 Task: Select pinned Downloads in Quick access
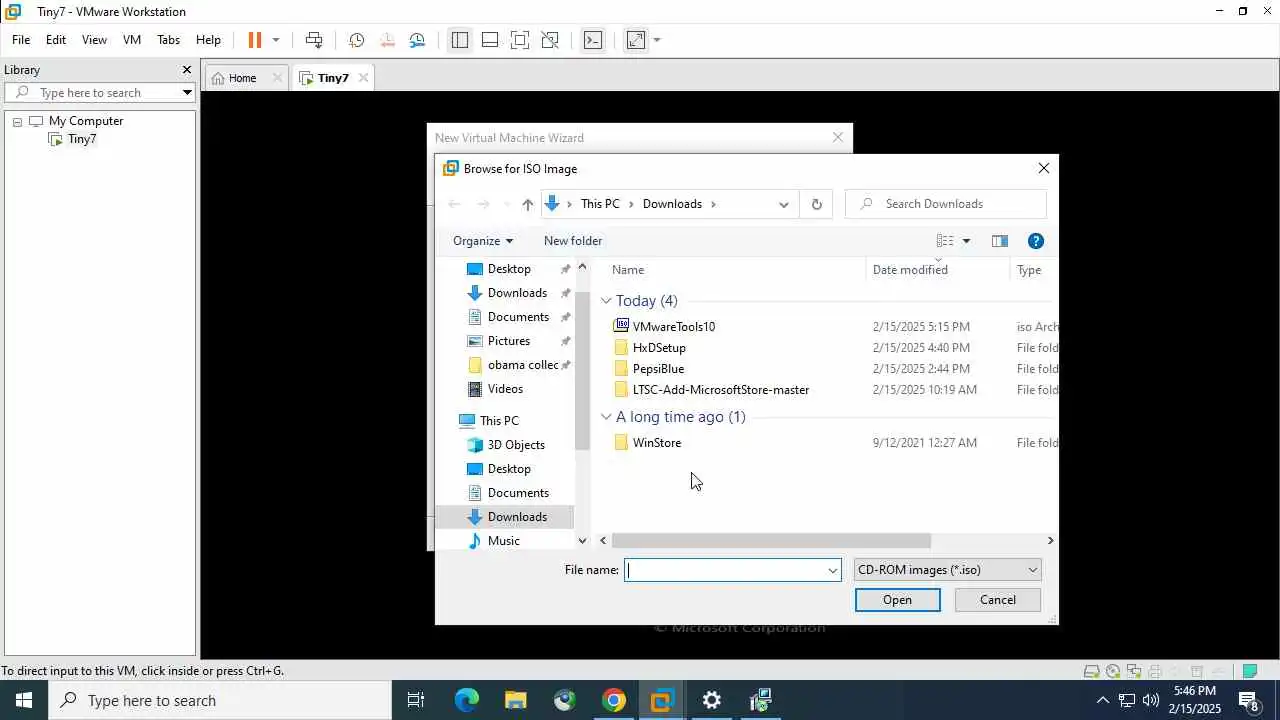(x=517, y=293)
